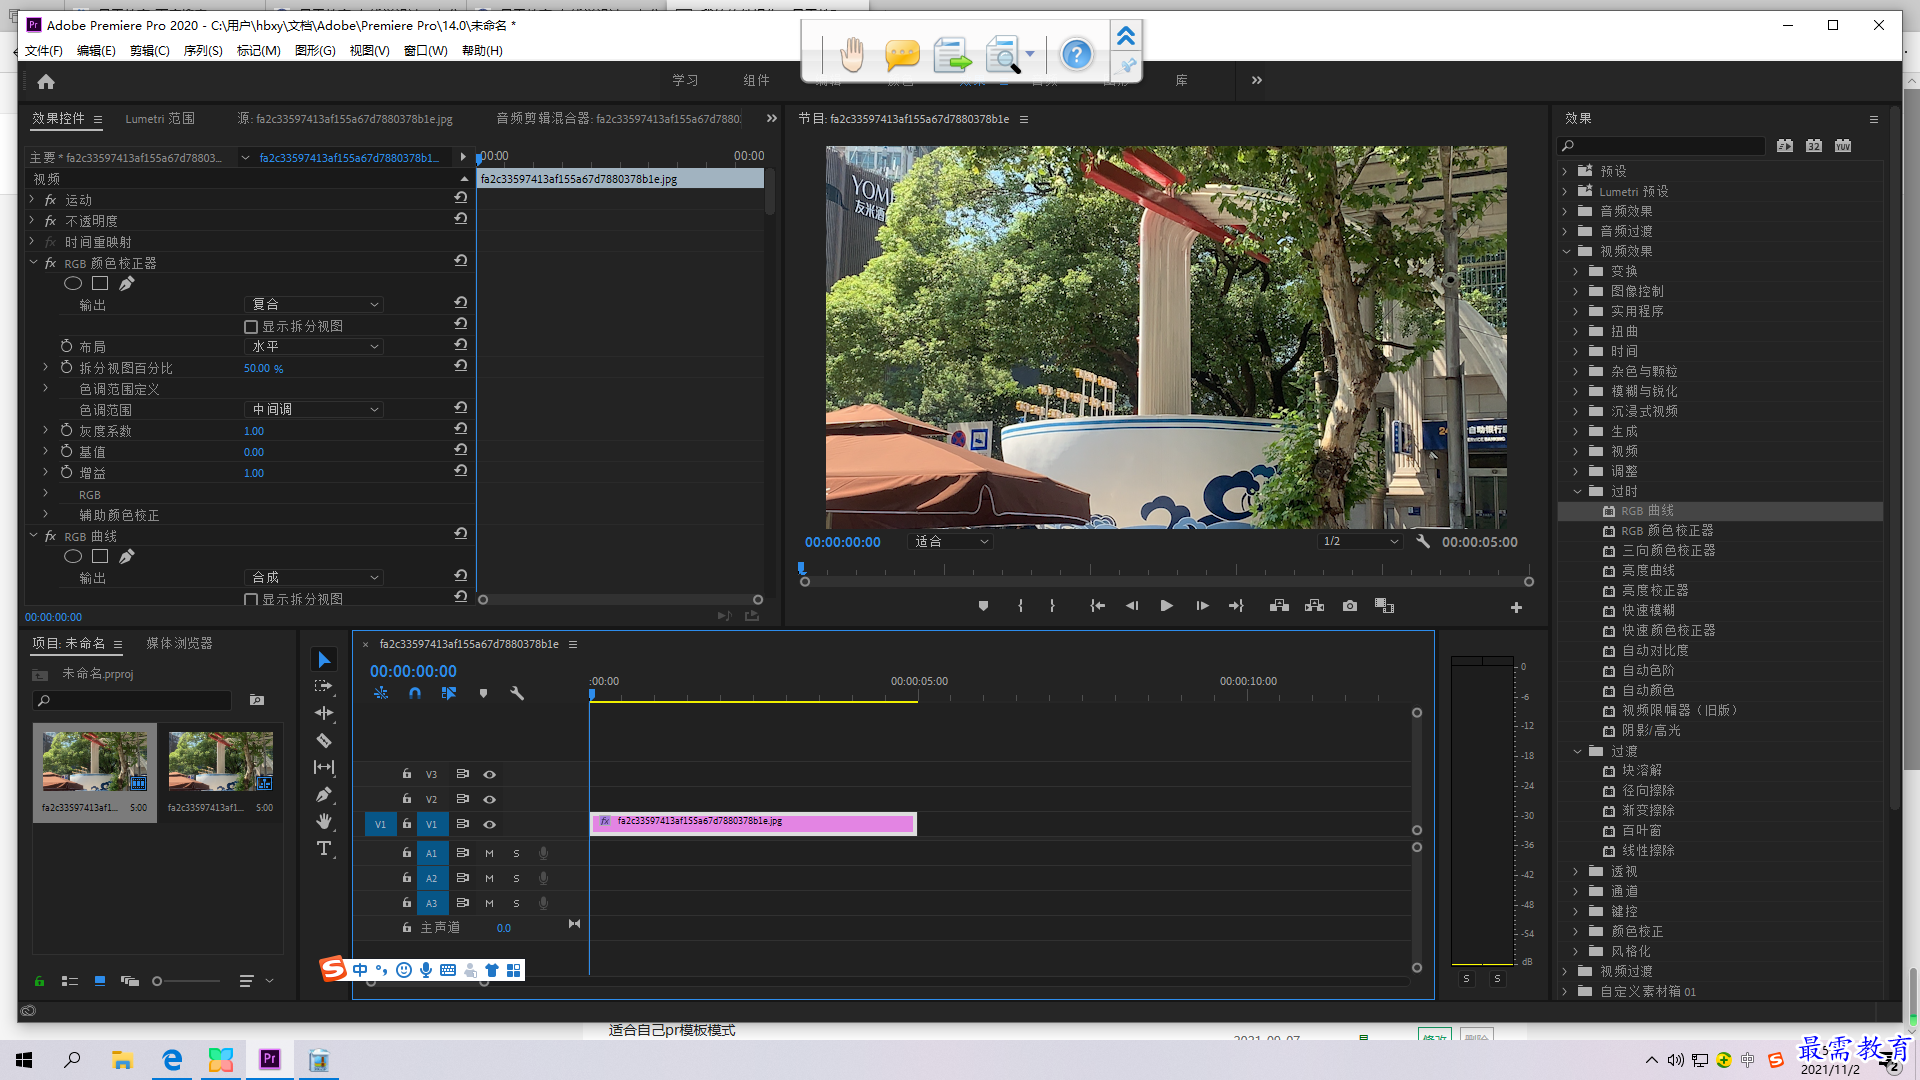The image size is (1920, 1080).
Task: Select the RGB 颜色校正器 effect in list
Action: coord(1667,530)
